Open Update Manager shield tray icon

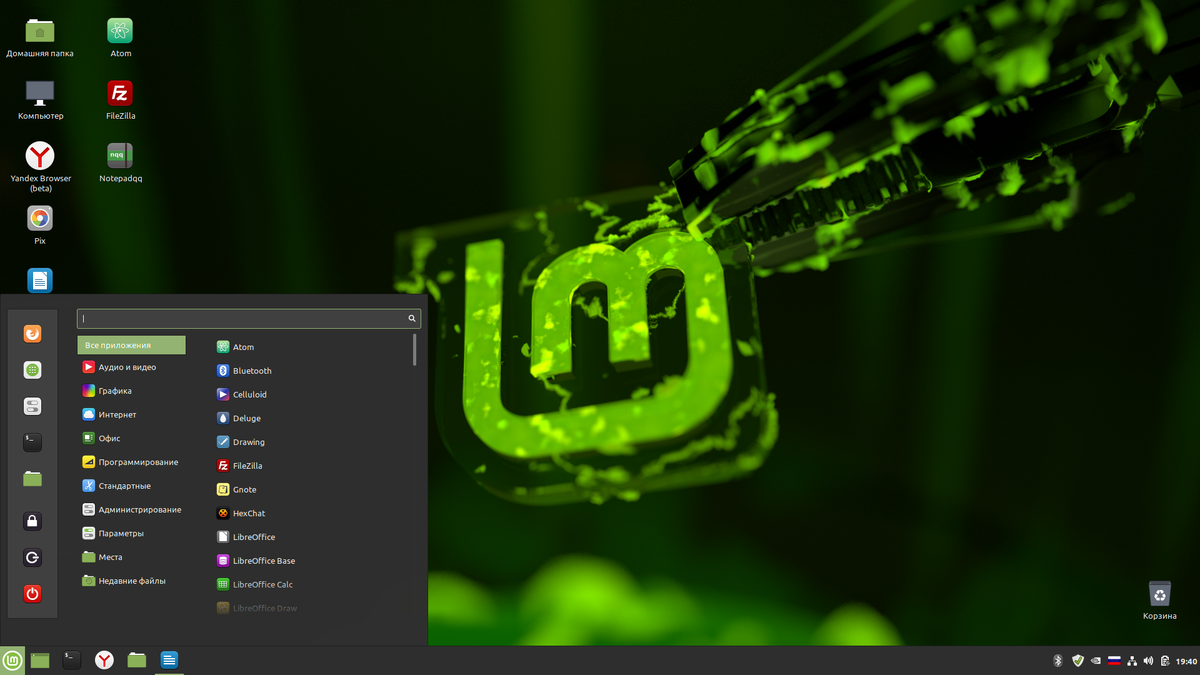tap(1078, 661)
